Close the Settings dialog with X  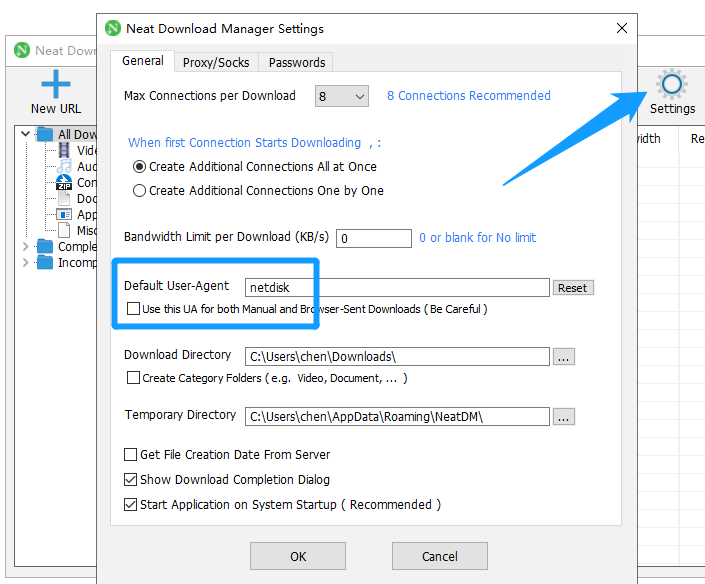pos(622,28)
